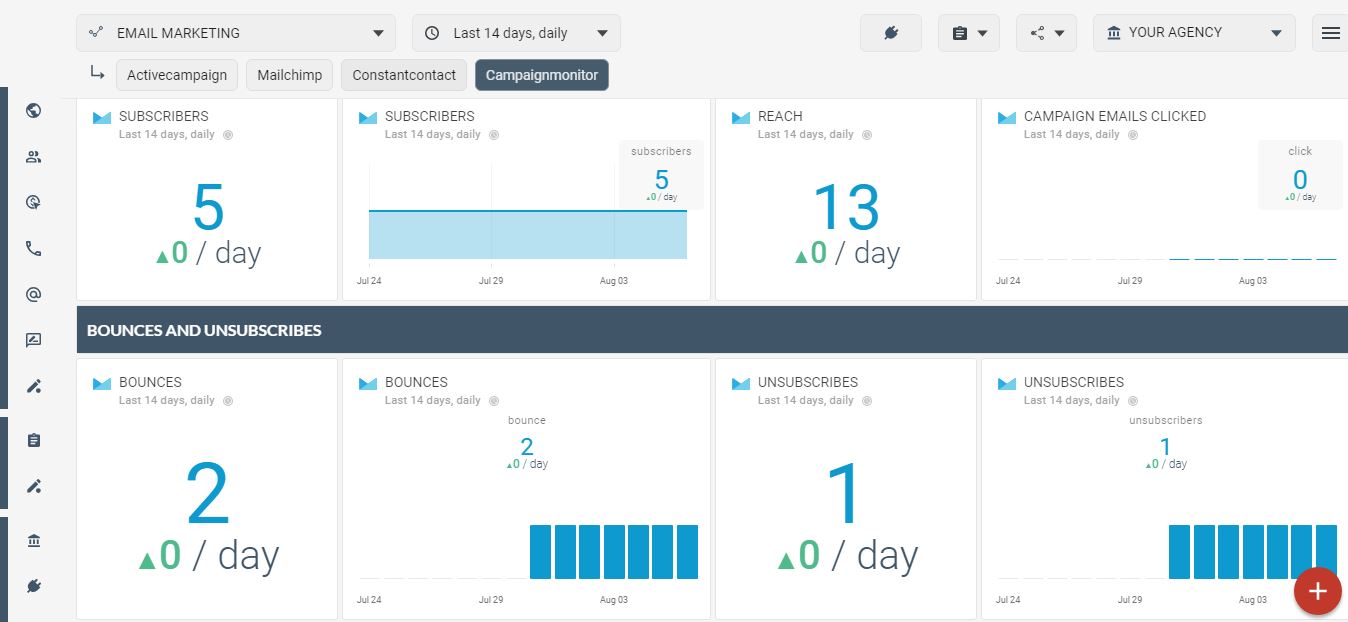This screenshot has height=622, width=1348.
Task: Click info dot on SUBSCRIBERS line chart widget
Action: coord(494,134)
